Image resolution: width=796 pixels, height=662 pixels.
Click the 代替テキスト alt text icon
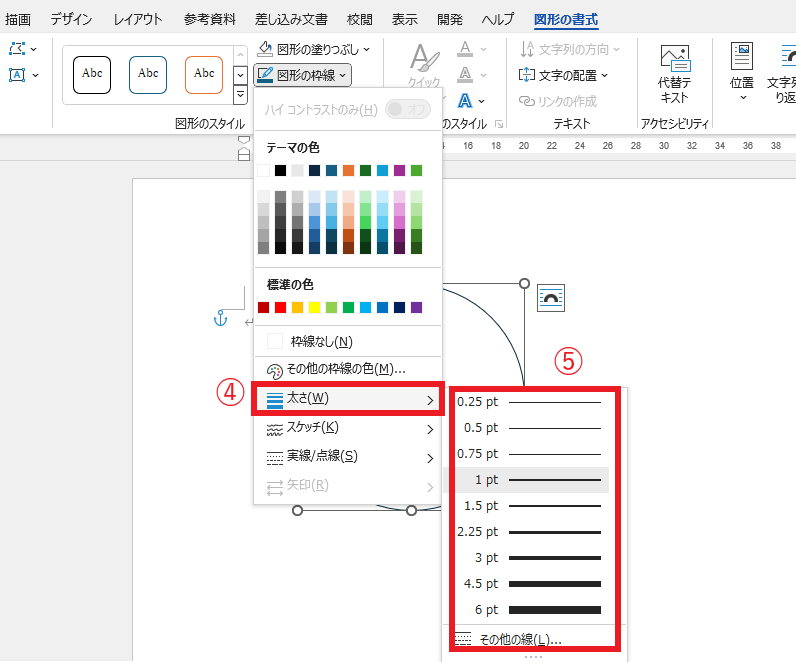[675, 58]
